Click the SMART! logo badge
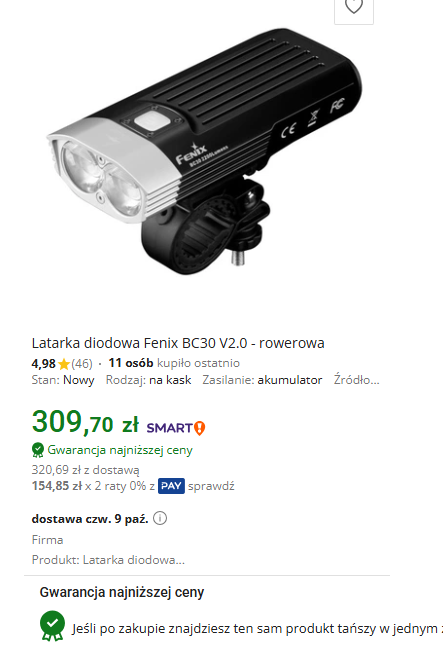The image size is (443, 648). (x=176, y=428)
